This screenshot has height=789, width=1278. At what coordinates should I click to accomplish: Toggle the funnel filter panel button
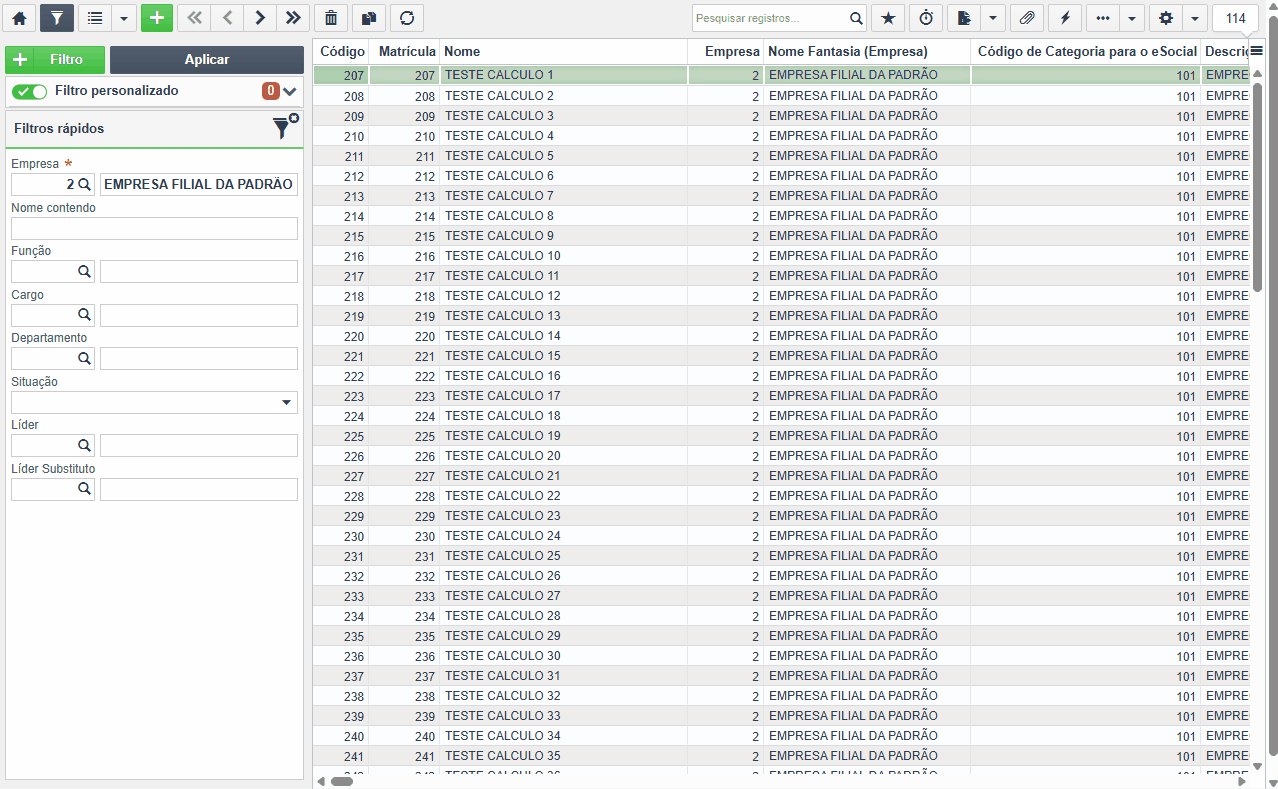pyautogui.click(x=57, y=18)
